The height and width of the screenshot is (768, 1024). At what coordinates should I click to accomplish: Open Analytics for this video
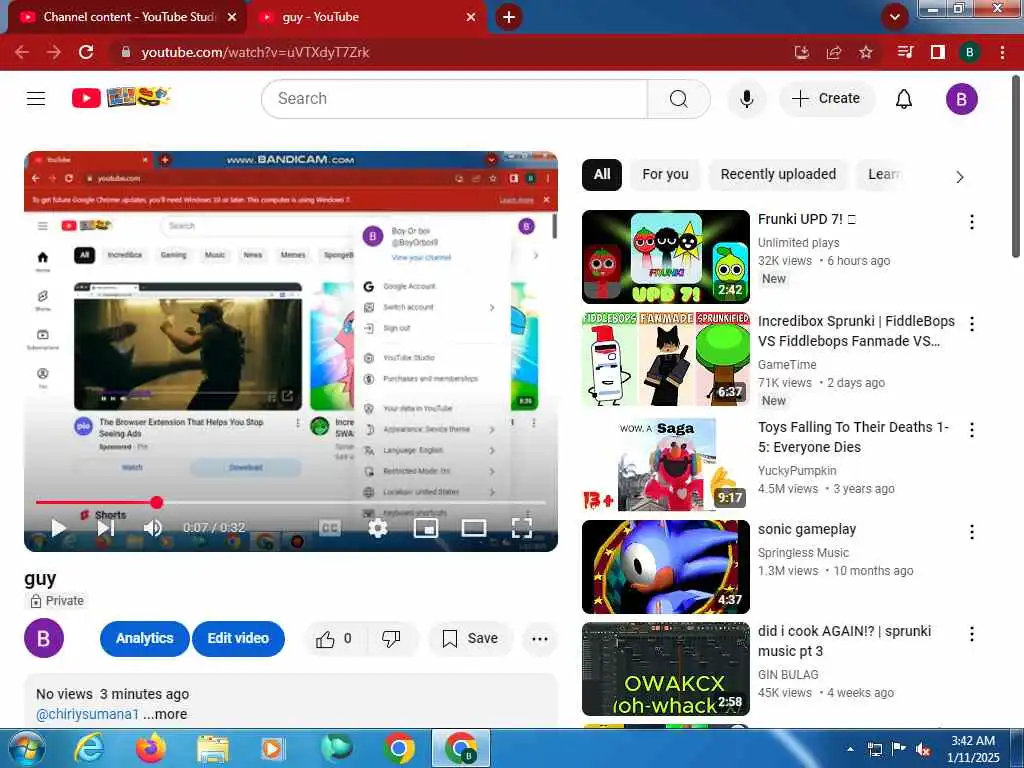tap(144, 639)
